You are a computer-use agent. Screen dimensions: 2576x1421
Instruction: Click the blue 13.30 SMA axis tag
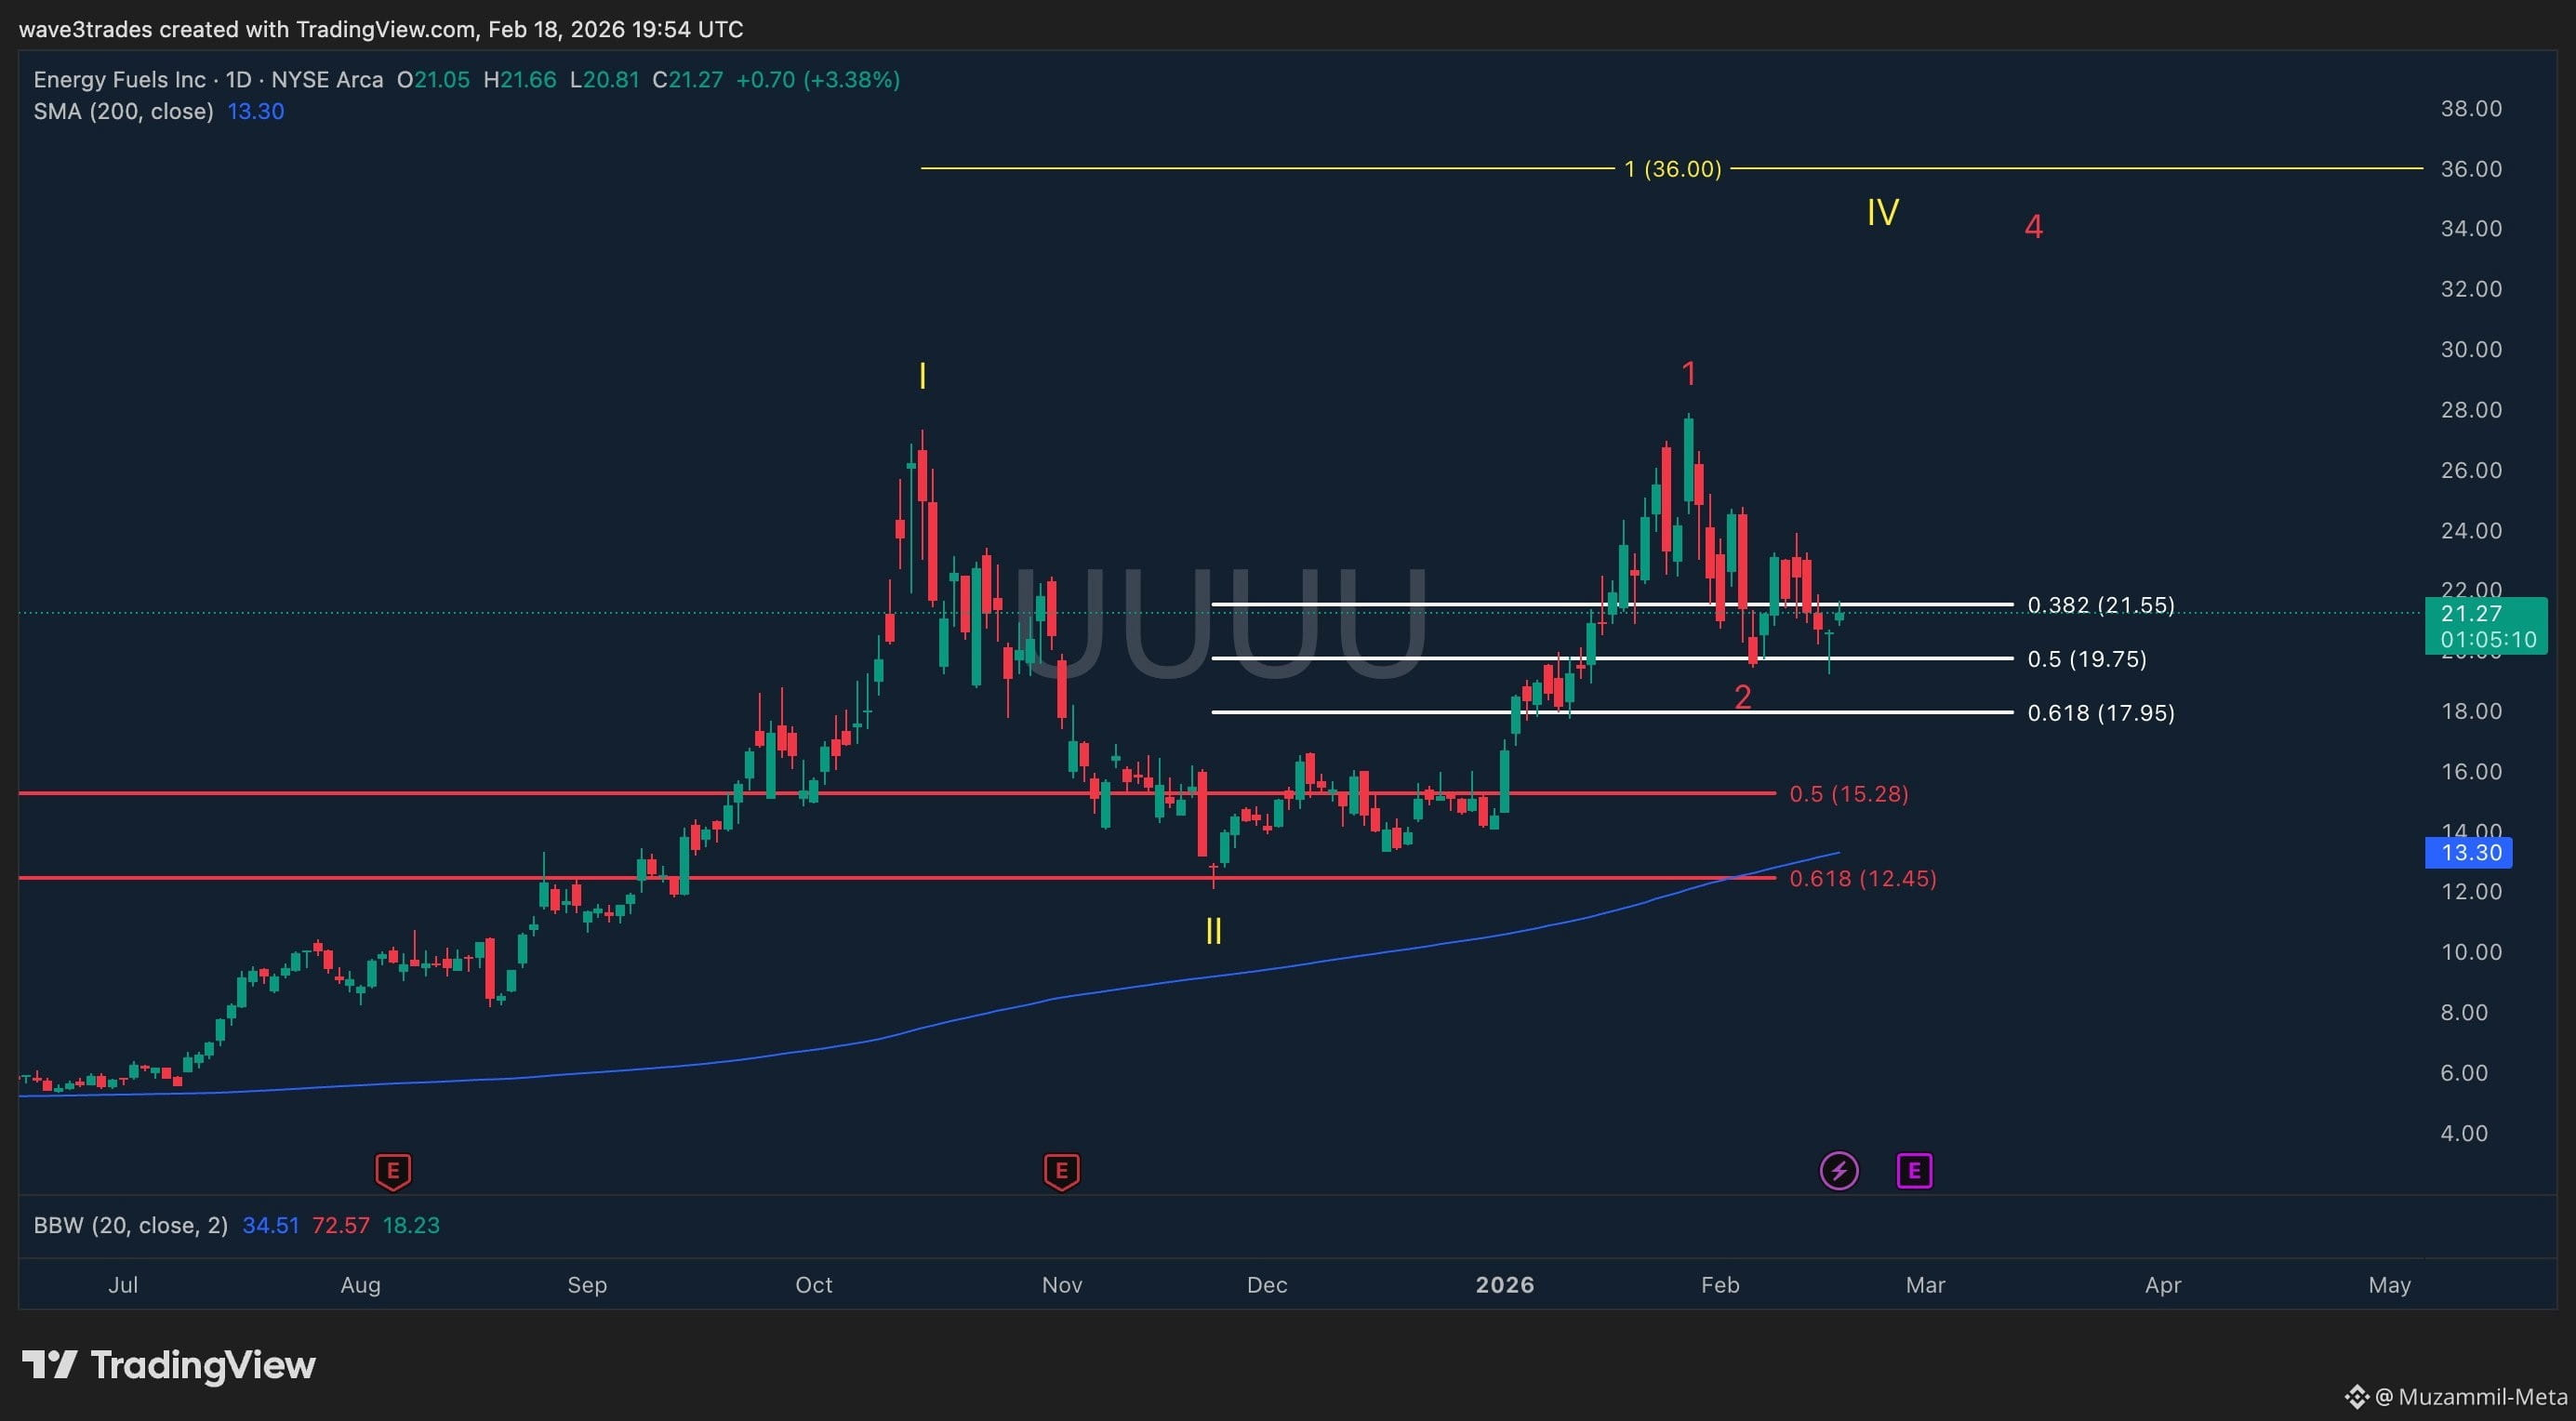(2468, 853)
